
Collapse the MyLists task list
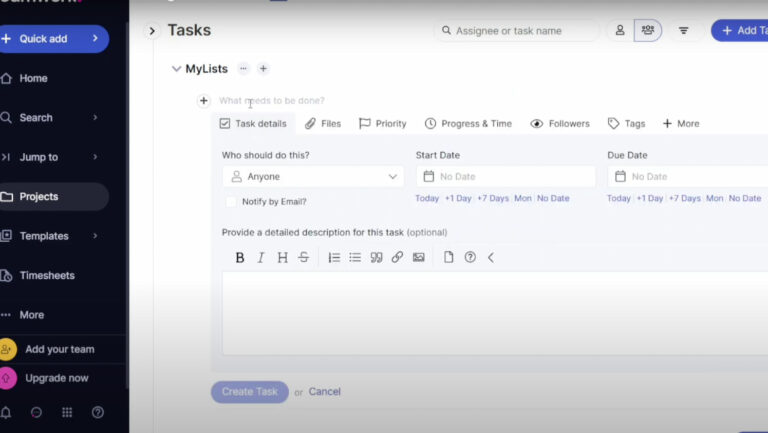(x=176, y=69)
